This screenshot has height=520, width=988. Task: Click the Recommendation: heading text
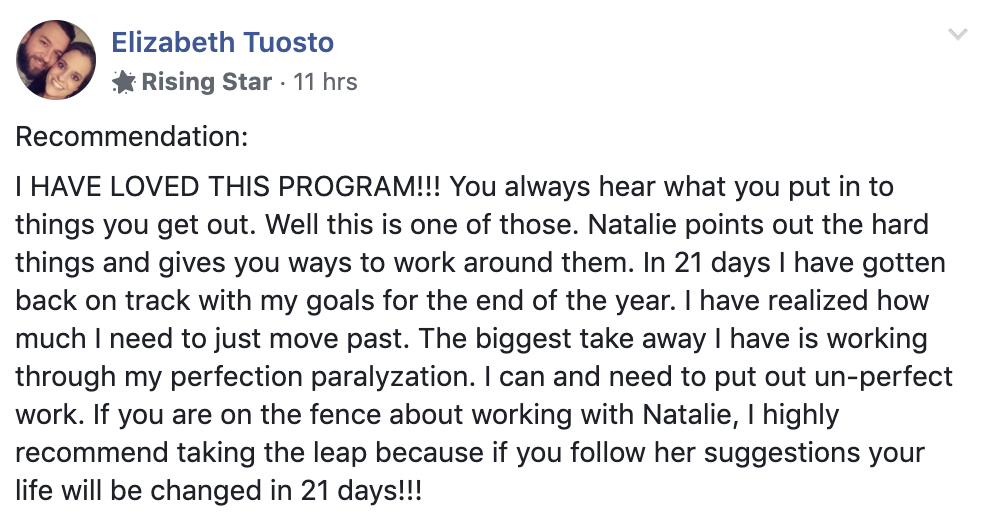point(132,136)
